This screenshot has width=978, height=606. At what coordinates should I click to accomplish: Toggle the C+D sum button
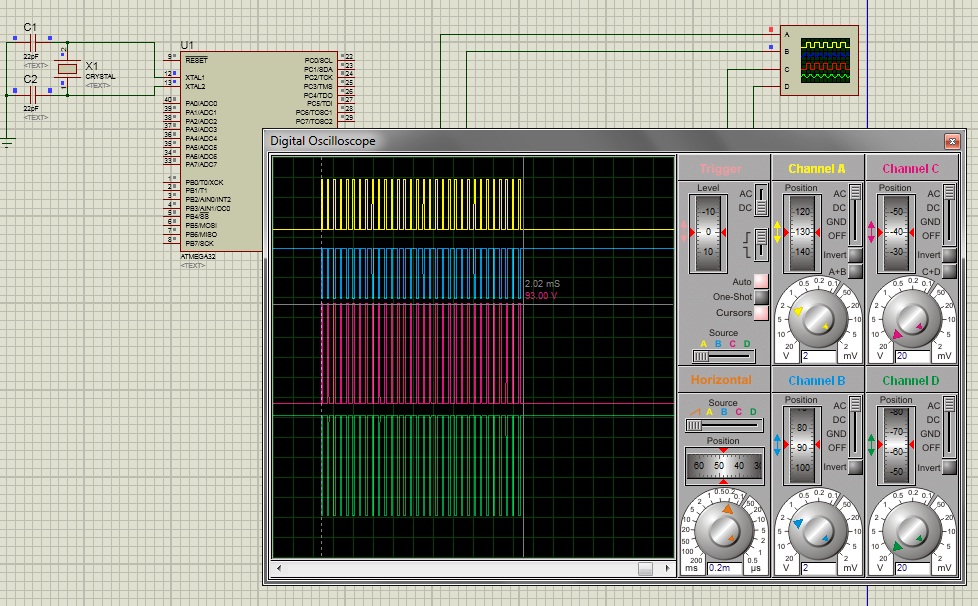coord(949,271)
